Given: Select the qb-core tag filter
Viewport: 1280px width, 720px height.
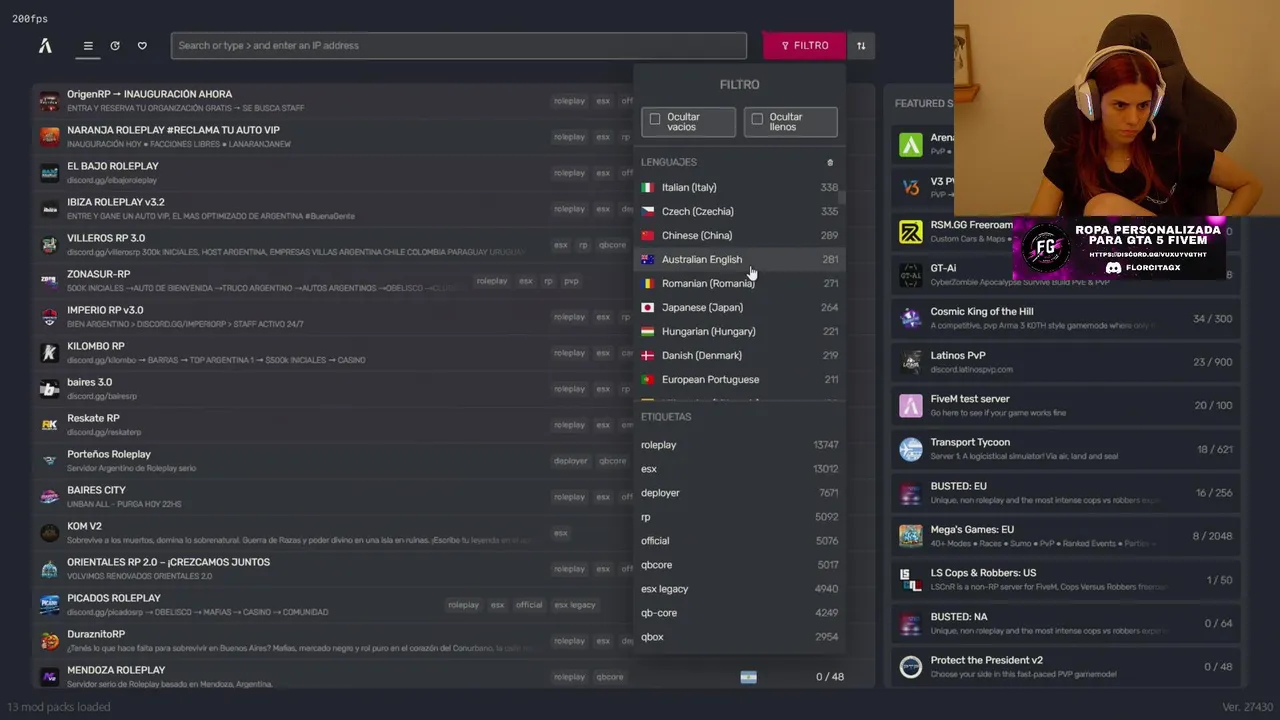Looking at the screenshot, I should pos(740,613).
